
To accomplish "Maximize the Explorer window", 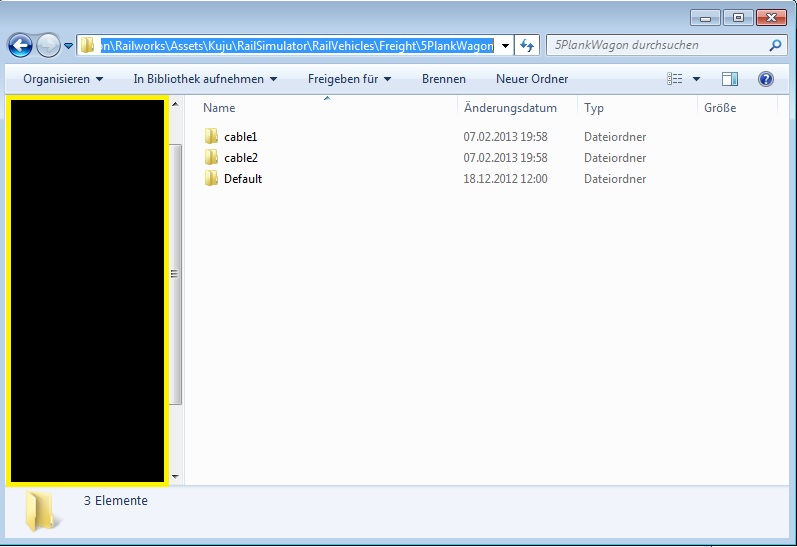I will (738, 18).
